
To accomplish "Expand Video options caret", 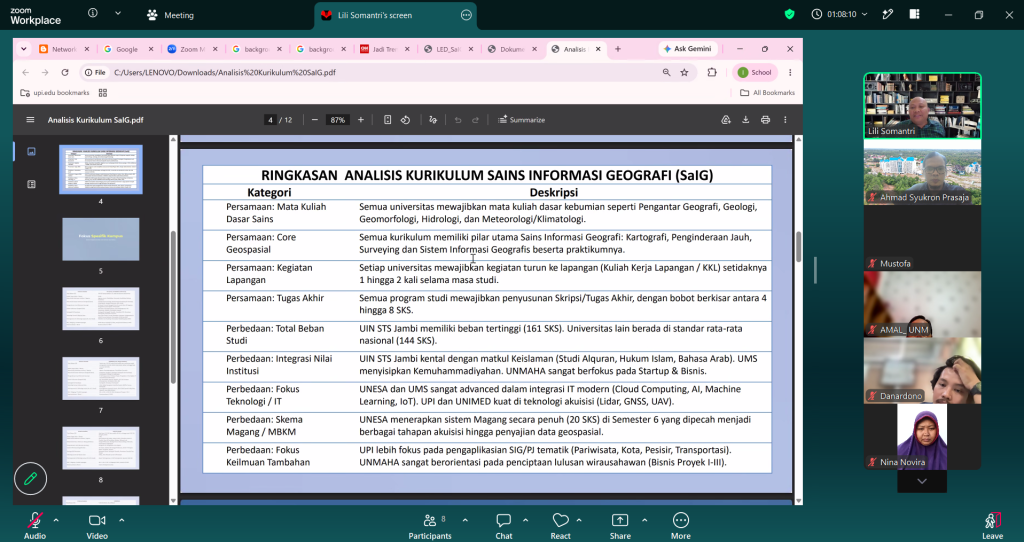I will pyautogui.click(x=121, y=520).
